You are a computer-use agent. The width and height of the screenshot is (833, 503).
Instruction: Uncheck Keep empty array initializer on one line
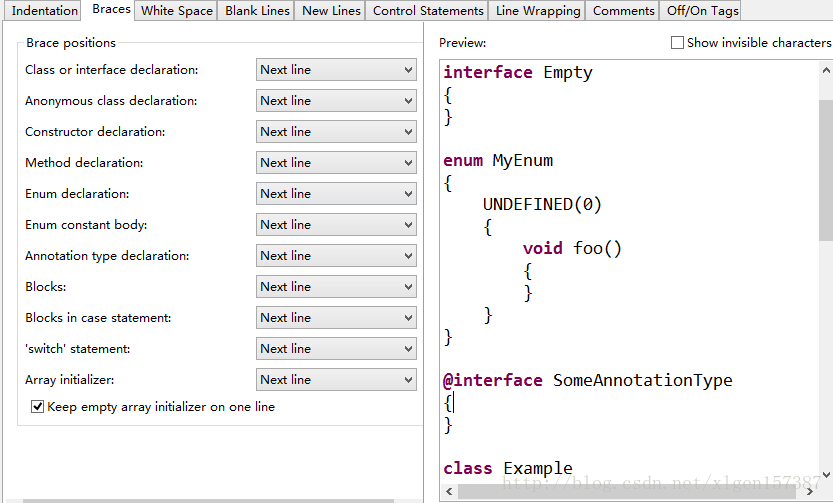(x=38, y=407)
